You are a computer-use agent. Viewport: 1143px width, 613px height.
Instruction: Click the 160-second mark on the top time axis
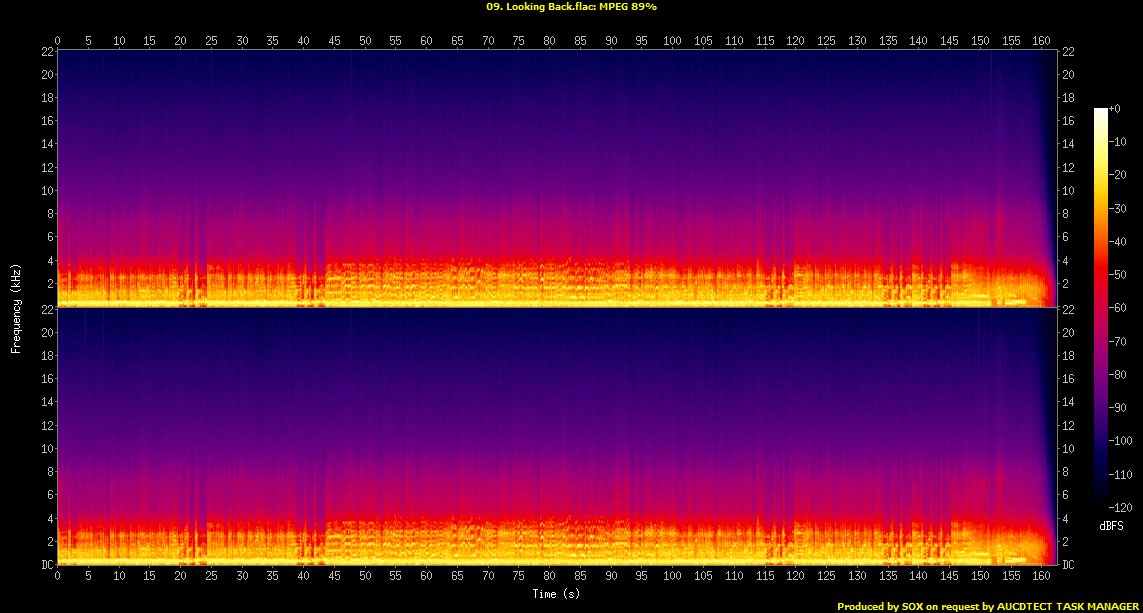point(1041,40)
